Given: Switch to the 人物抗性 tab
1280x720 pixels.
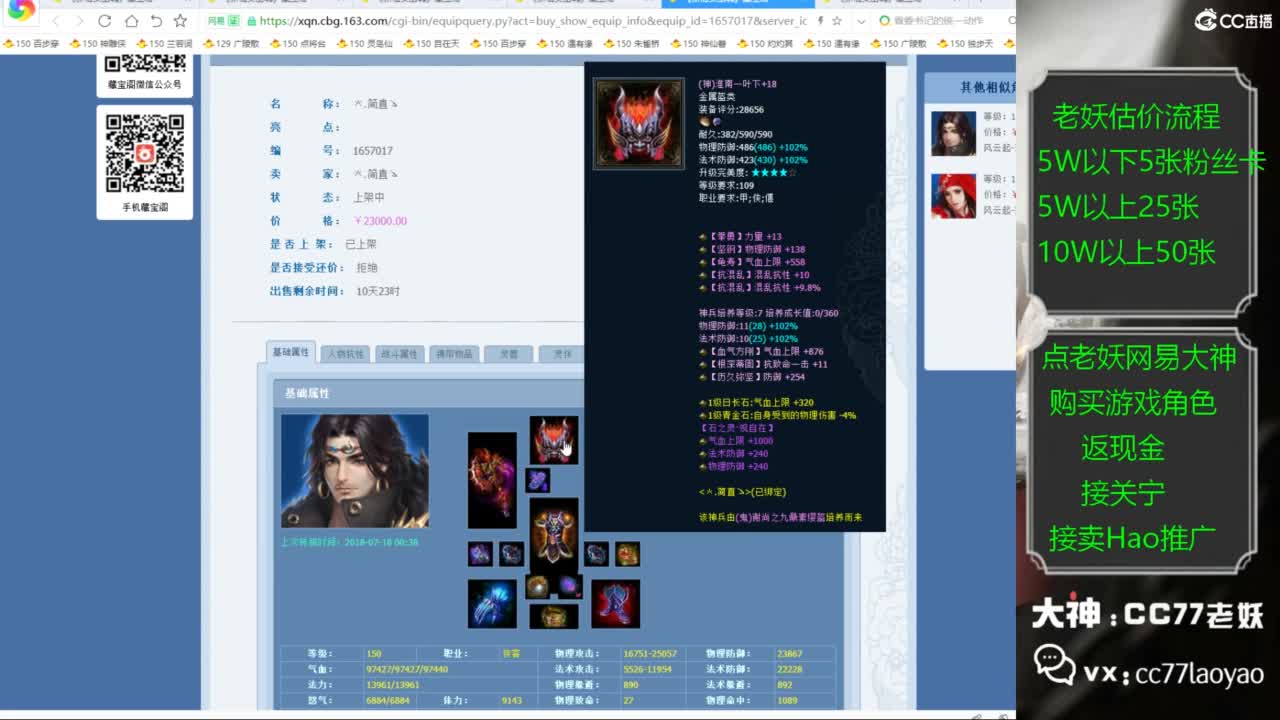Looking at the screenshot, I should tap(345, 354).
